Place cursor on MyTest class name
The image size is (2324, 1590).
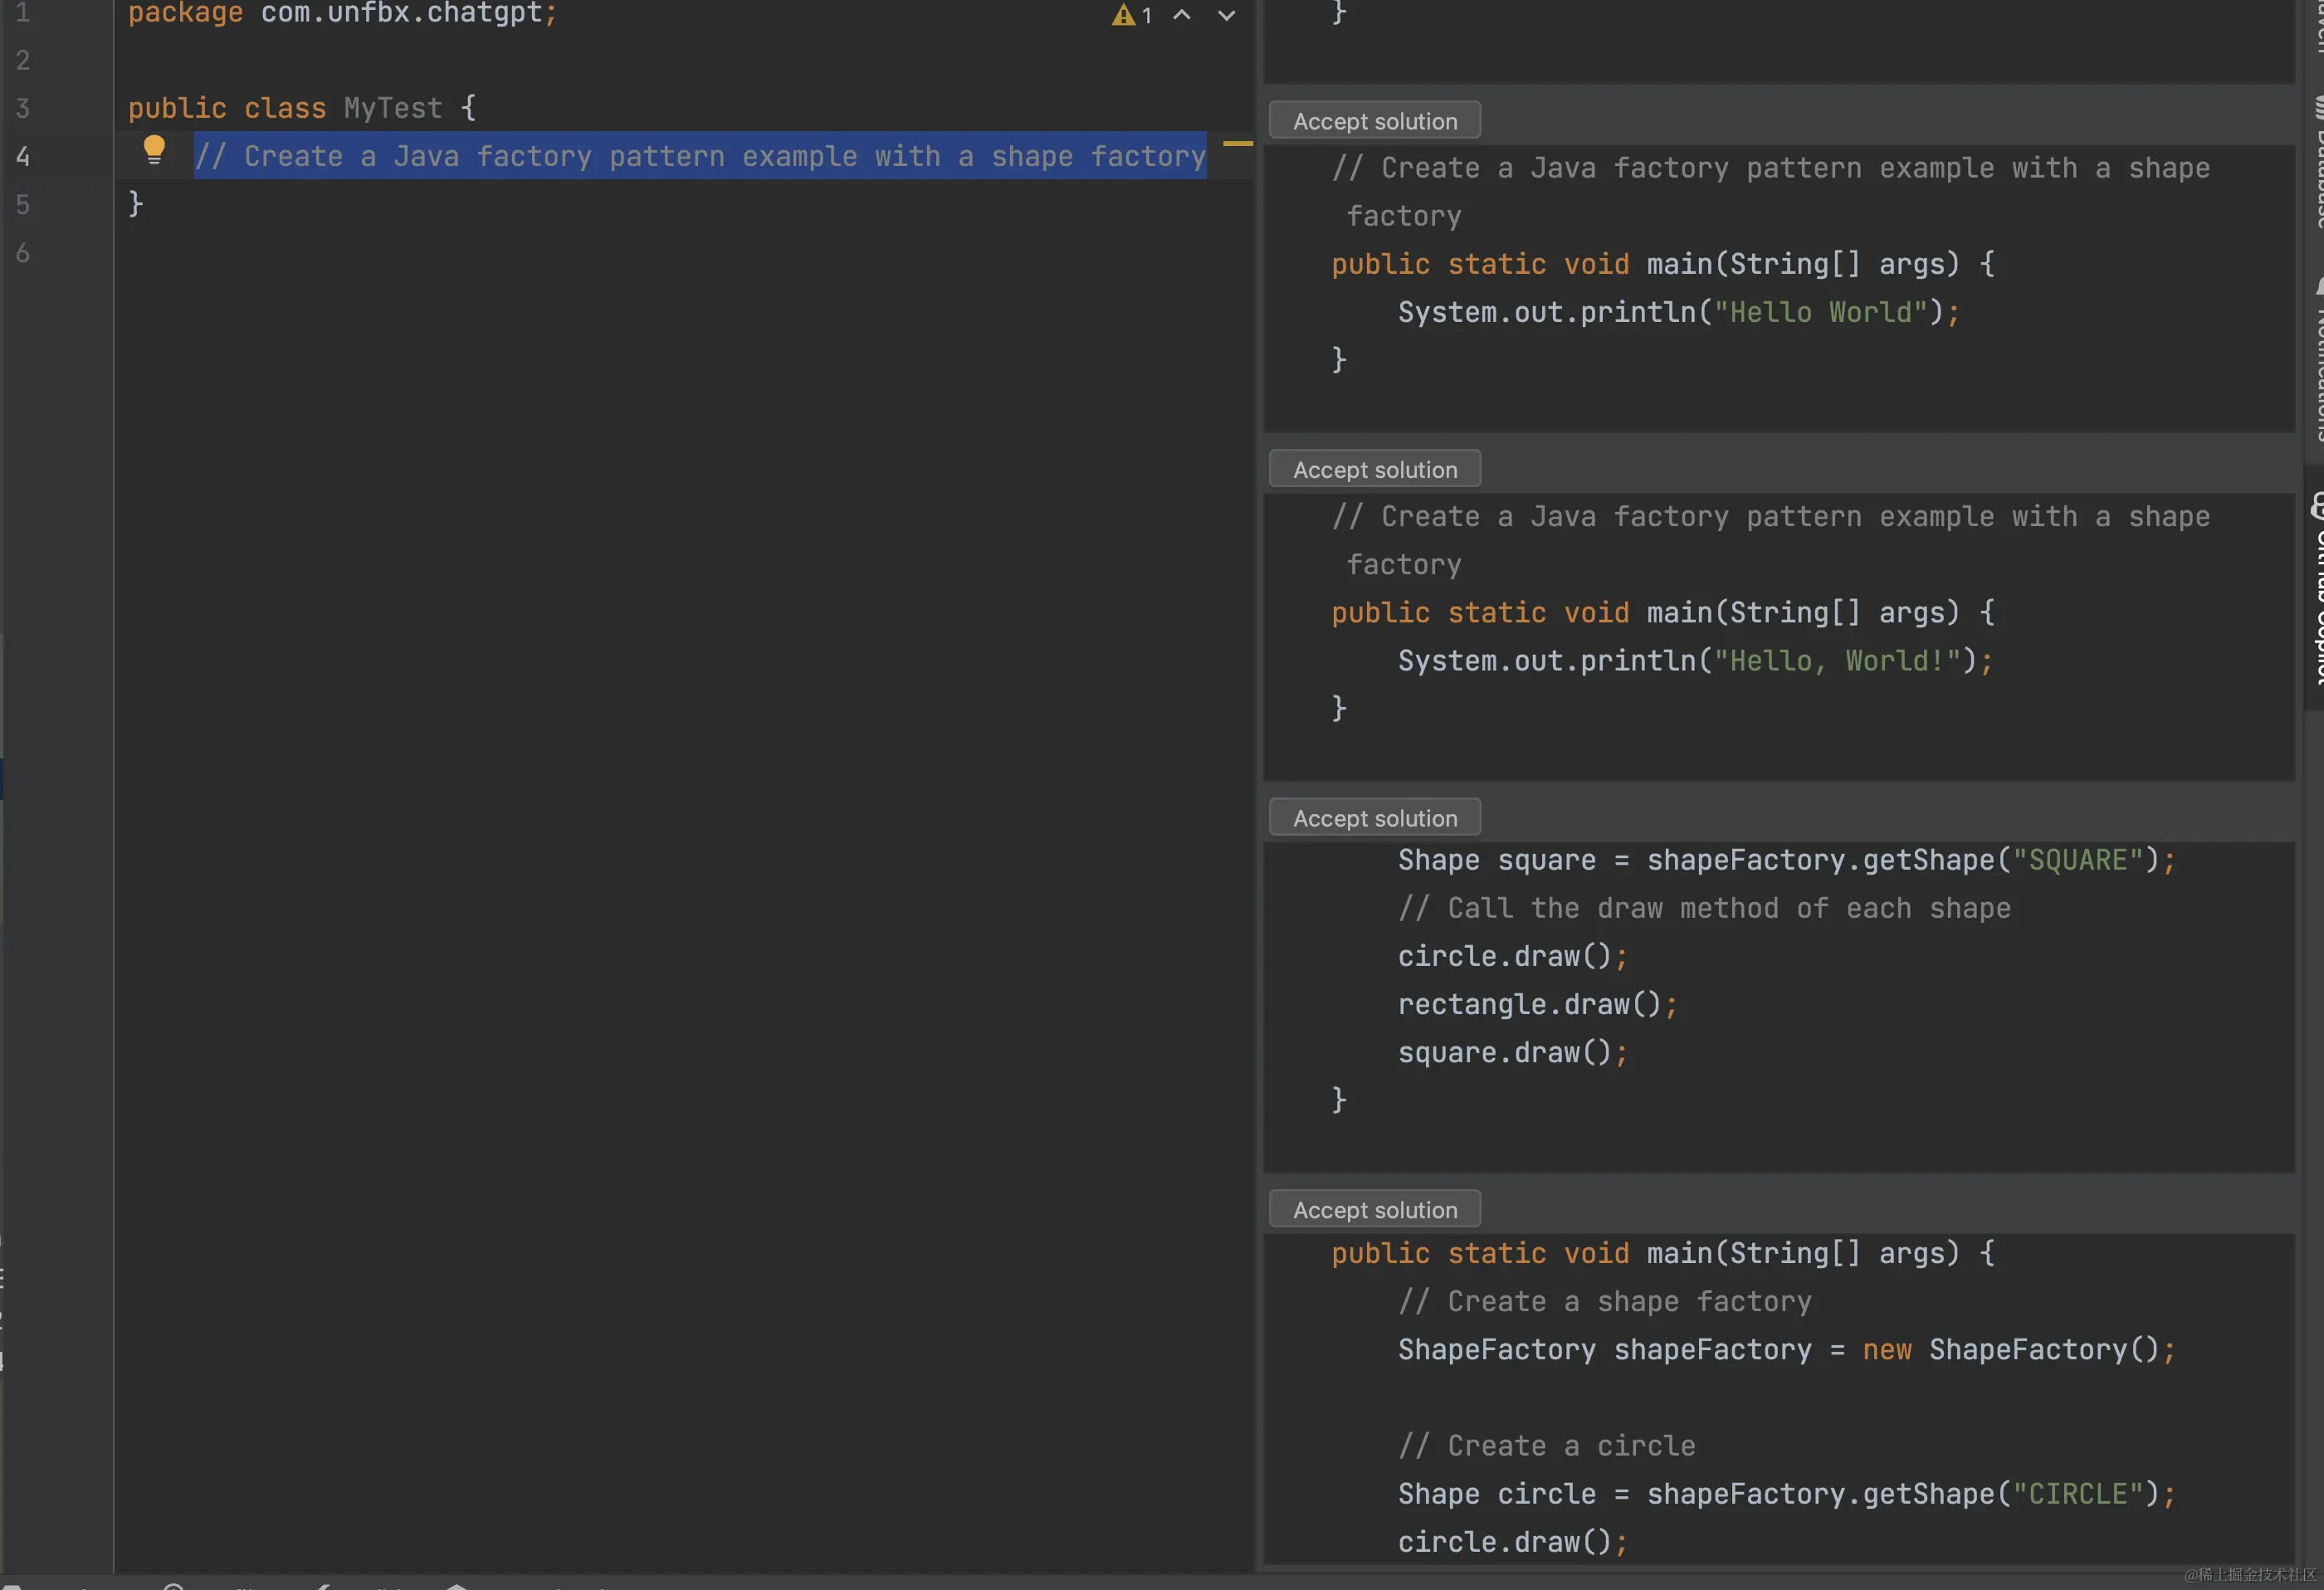(392, 108)
